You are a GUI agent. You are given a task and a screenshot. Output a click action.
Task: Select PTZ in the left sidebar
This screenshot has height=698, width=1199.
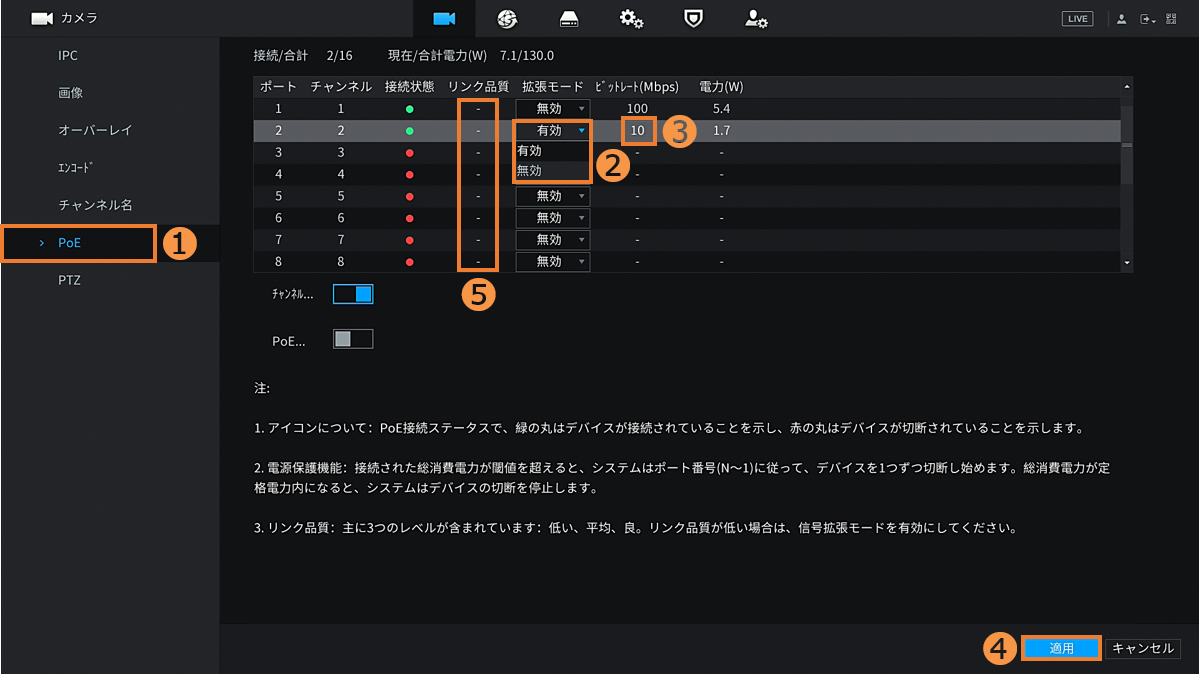click(69, 280)
